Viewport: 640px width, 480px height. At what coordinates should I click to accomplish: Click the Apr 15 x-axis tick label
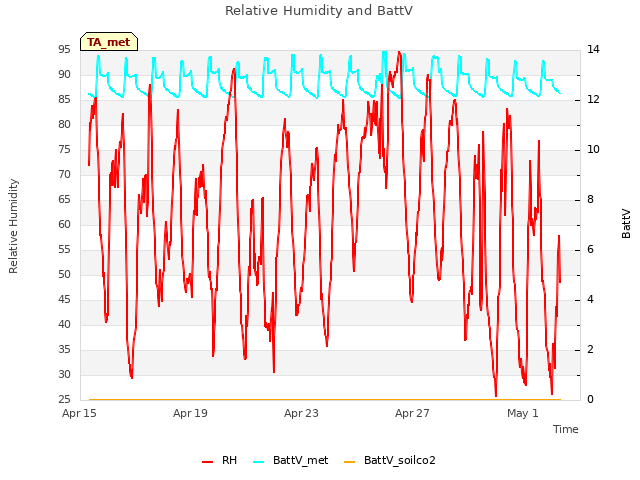click(x=79, y=413)
